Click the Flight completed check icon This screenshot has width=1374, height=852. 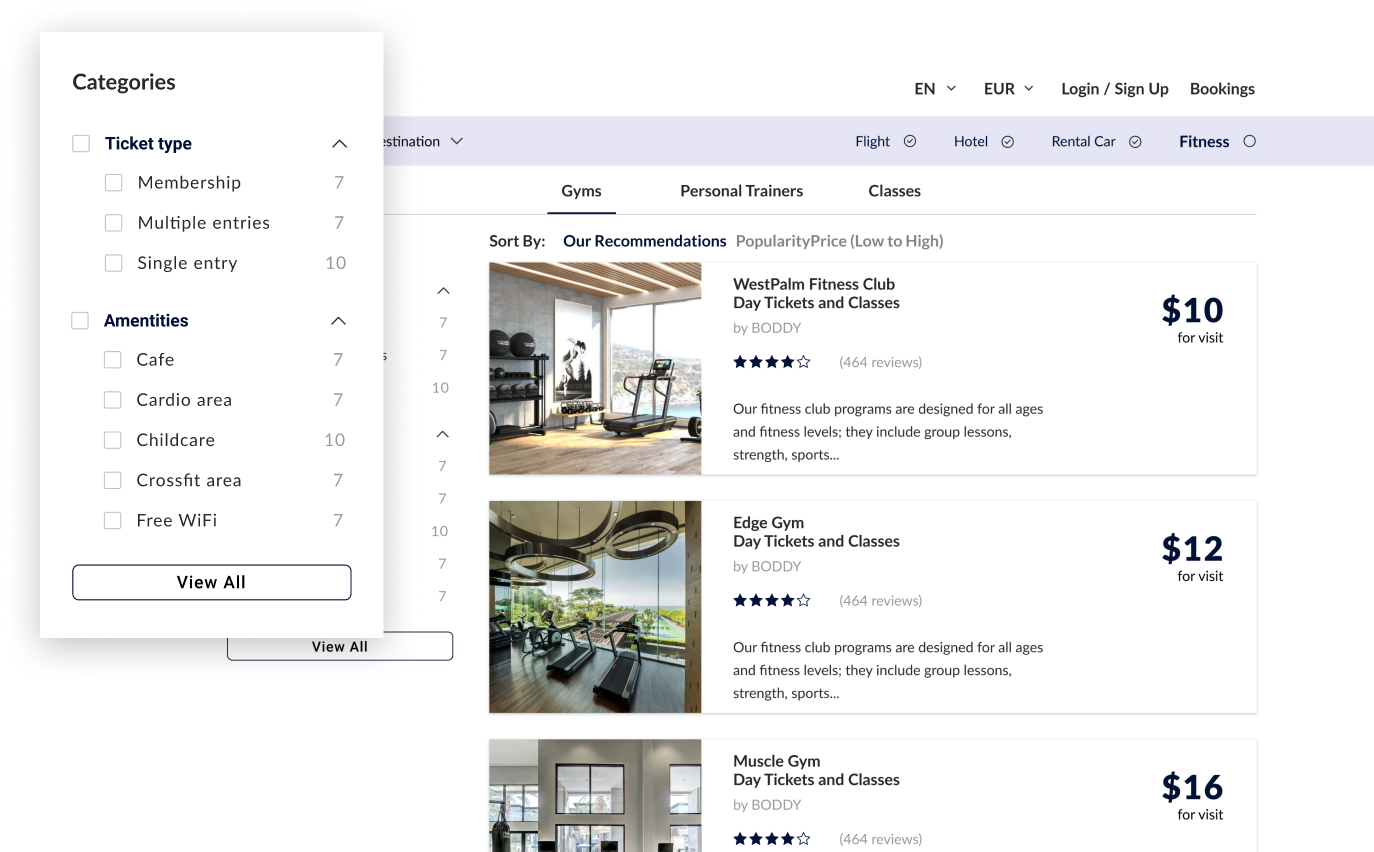(x=910, y=142)
